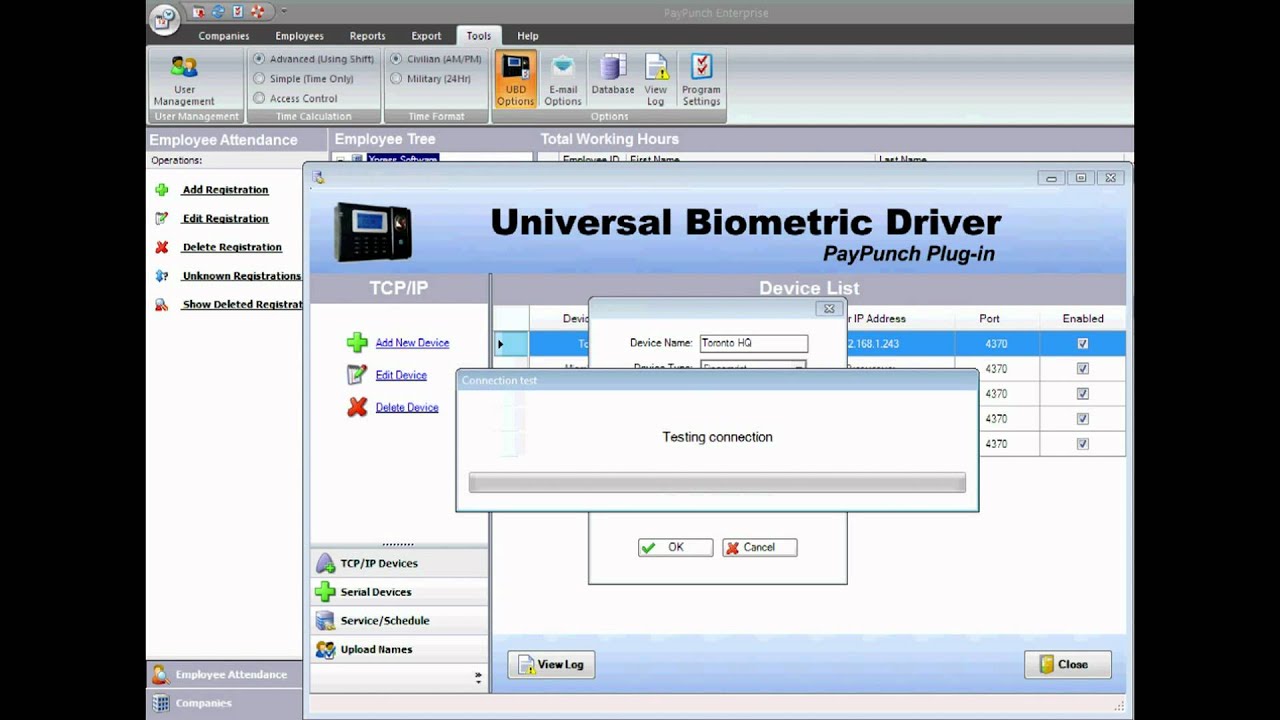
Task: Click the notepad icon beside Edit Device
Action: pos(357,375)
